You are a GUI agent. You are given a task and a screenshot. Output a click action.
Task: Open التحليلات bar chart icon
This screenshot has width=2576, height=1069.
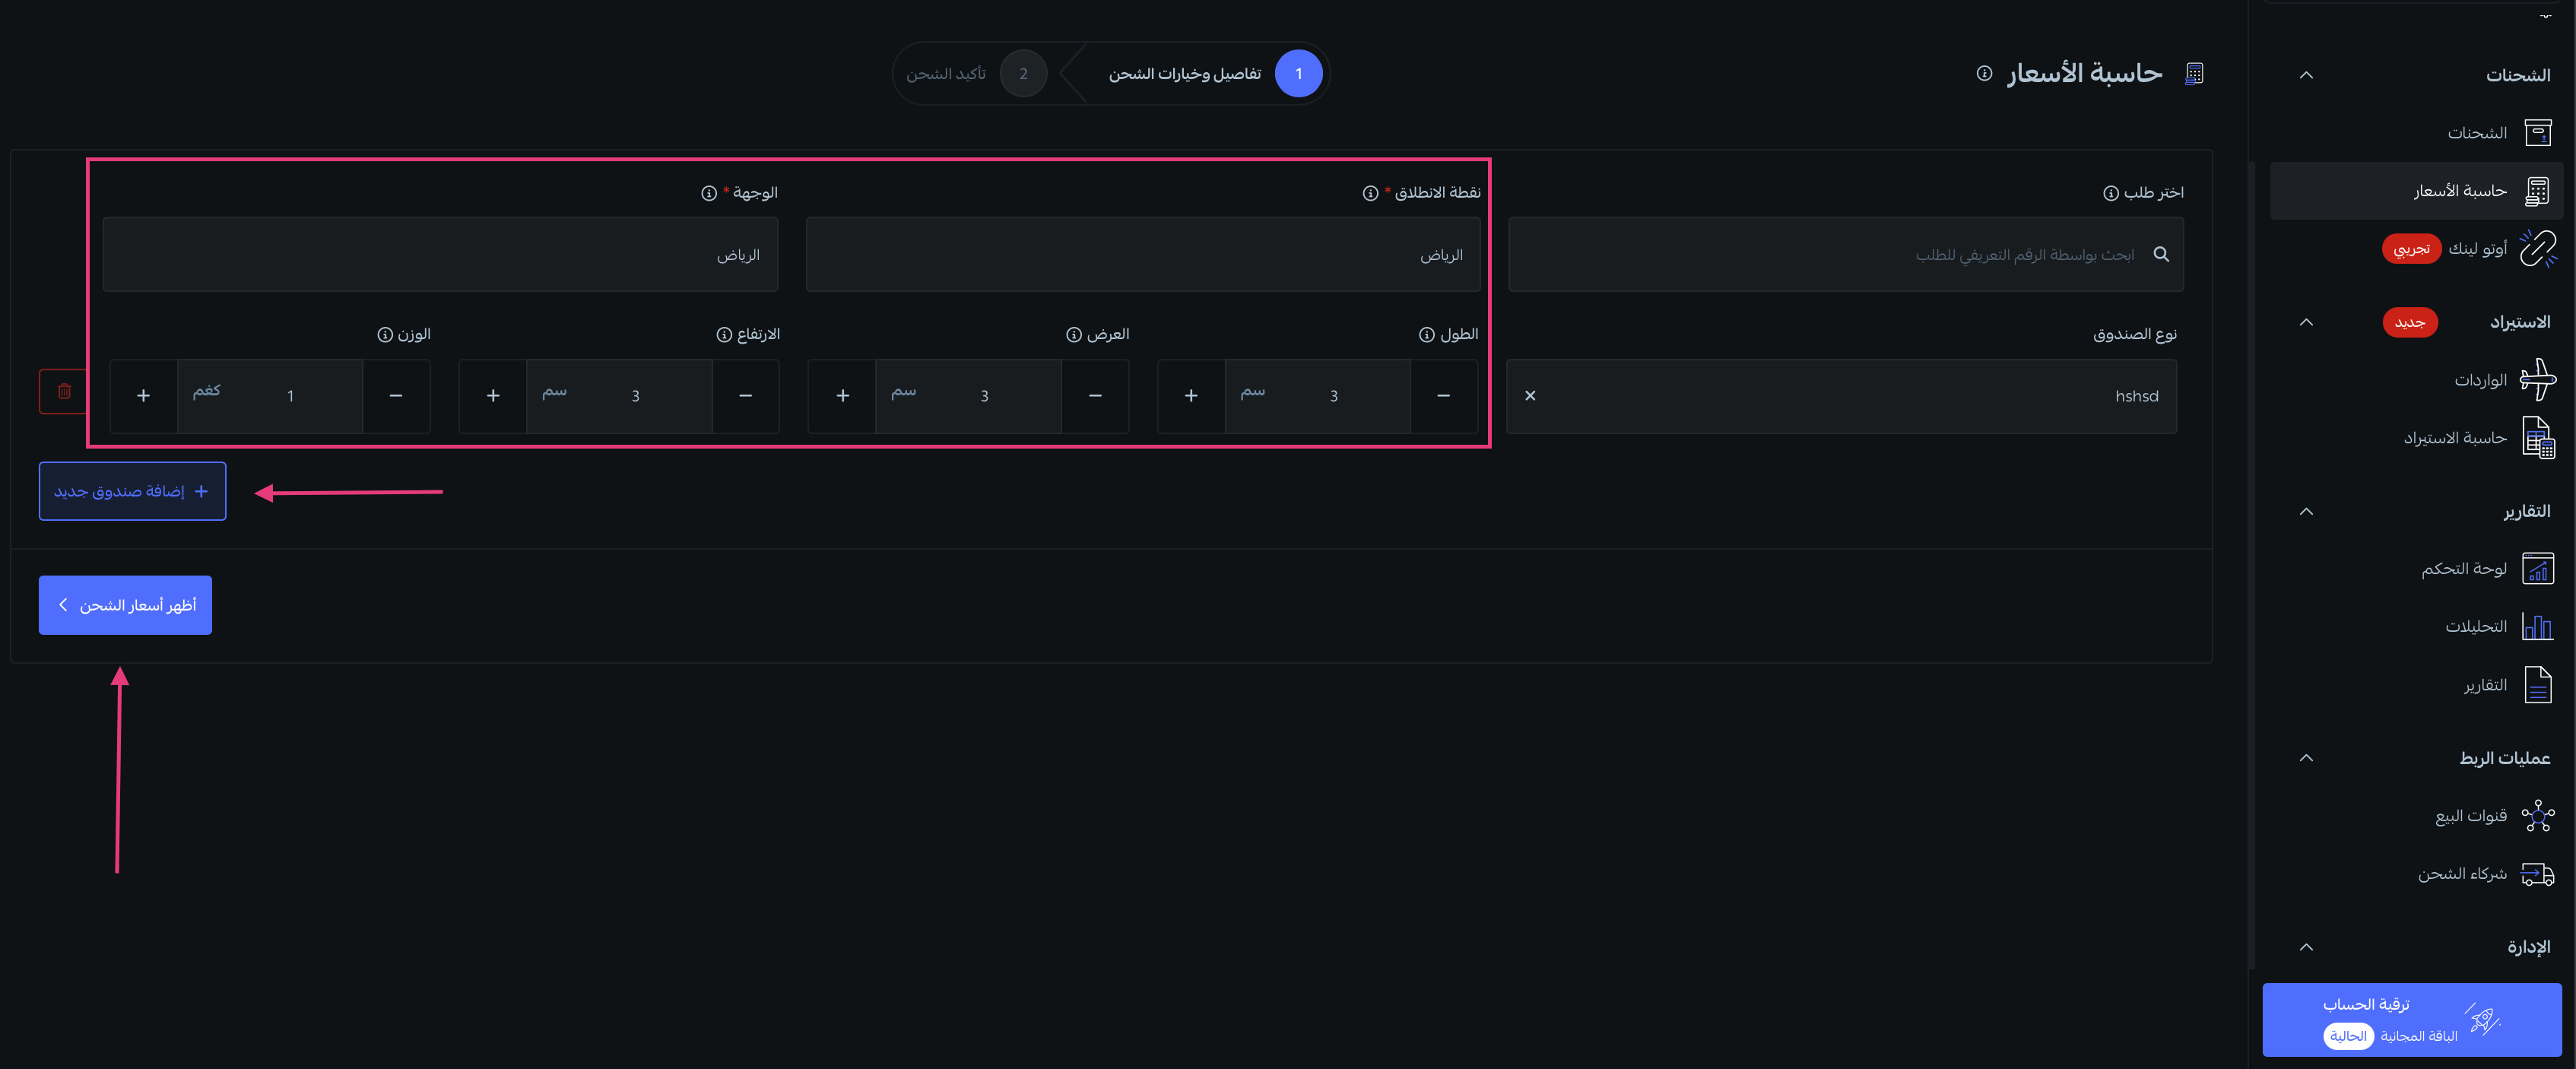coord(2537,627)
